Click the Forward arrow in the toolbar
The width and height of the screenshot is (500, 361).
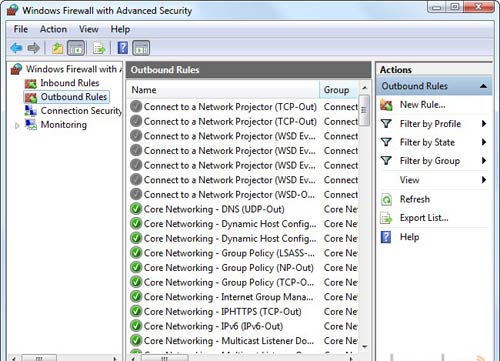point(33,48)
